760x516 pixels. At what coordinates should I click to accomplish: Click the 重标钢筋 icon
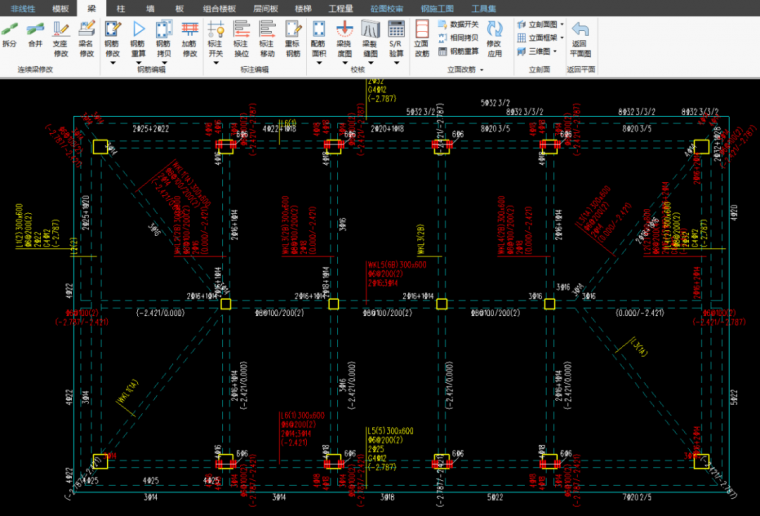click(292, 35)
